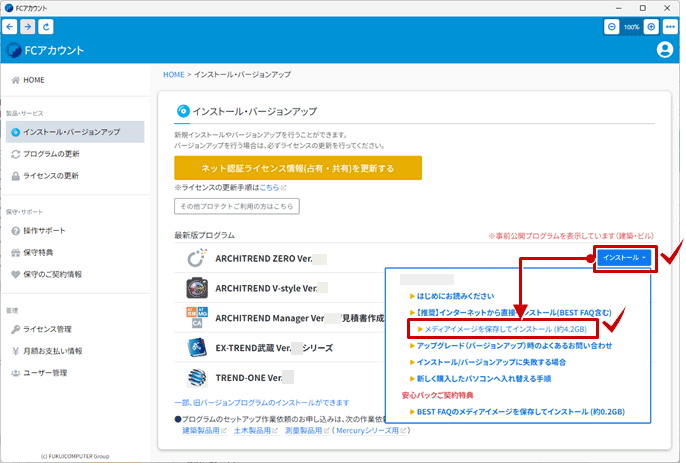Click the HOME house icon in sidebar

click(16, 80)
